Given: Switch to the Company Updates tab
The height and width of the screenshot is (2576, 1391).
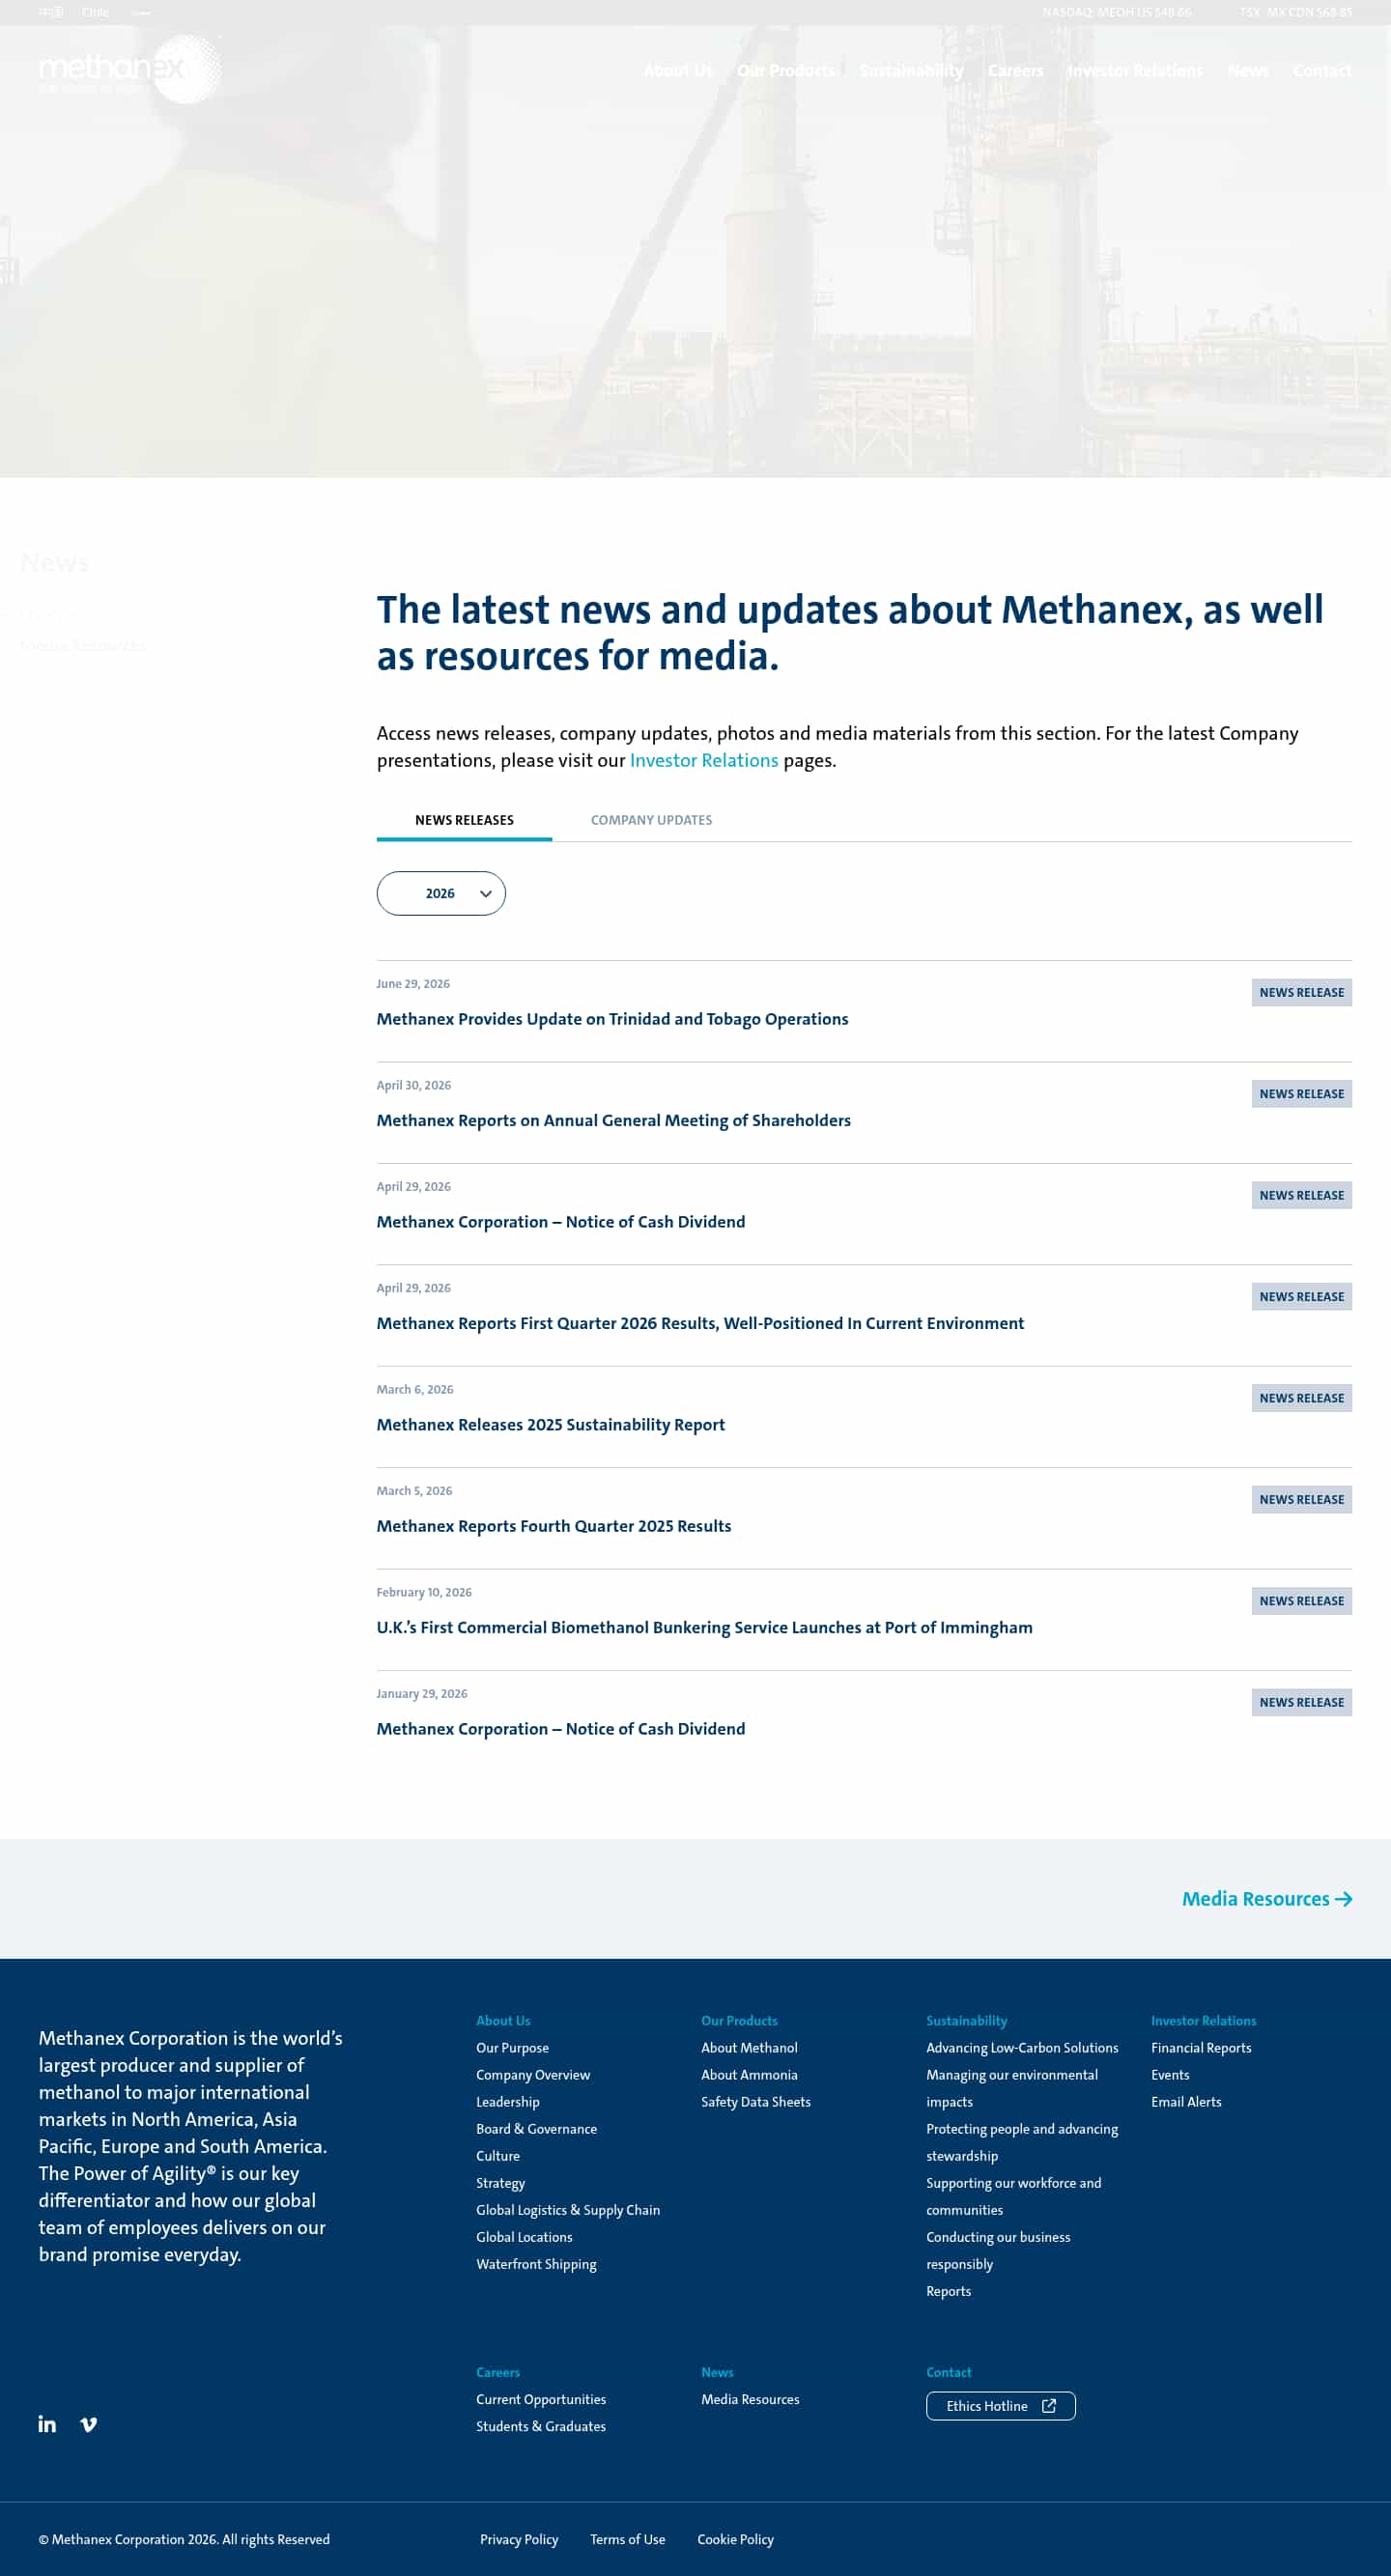Looking at the screenshot, I should (651, 820).
